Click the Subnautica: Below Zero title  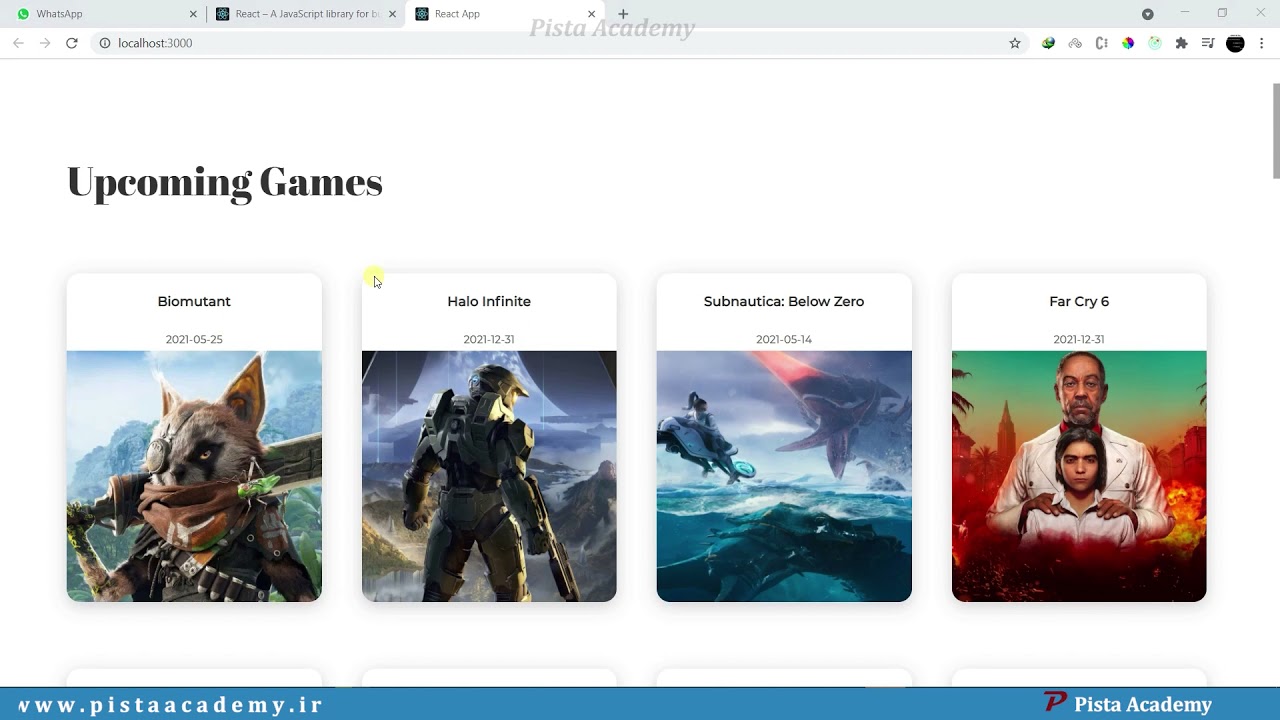click(x=784, y=301)
